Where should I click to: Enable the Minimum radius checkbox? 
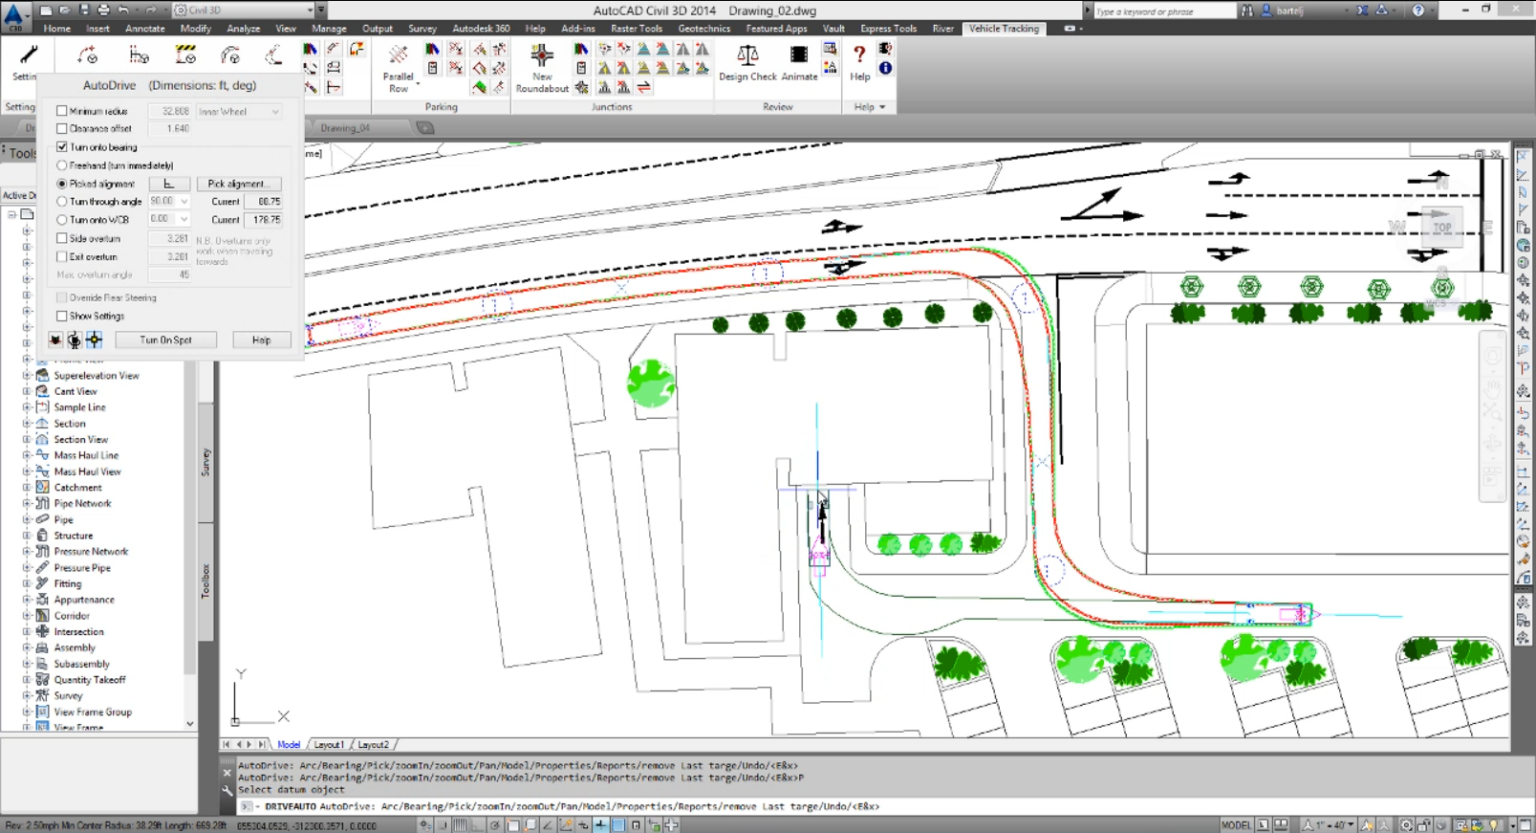[61, 110]
